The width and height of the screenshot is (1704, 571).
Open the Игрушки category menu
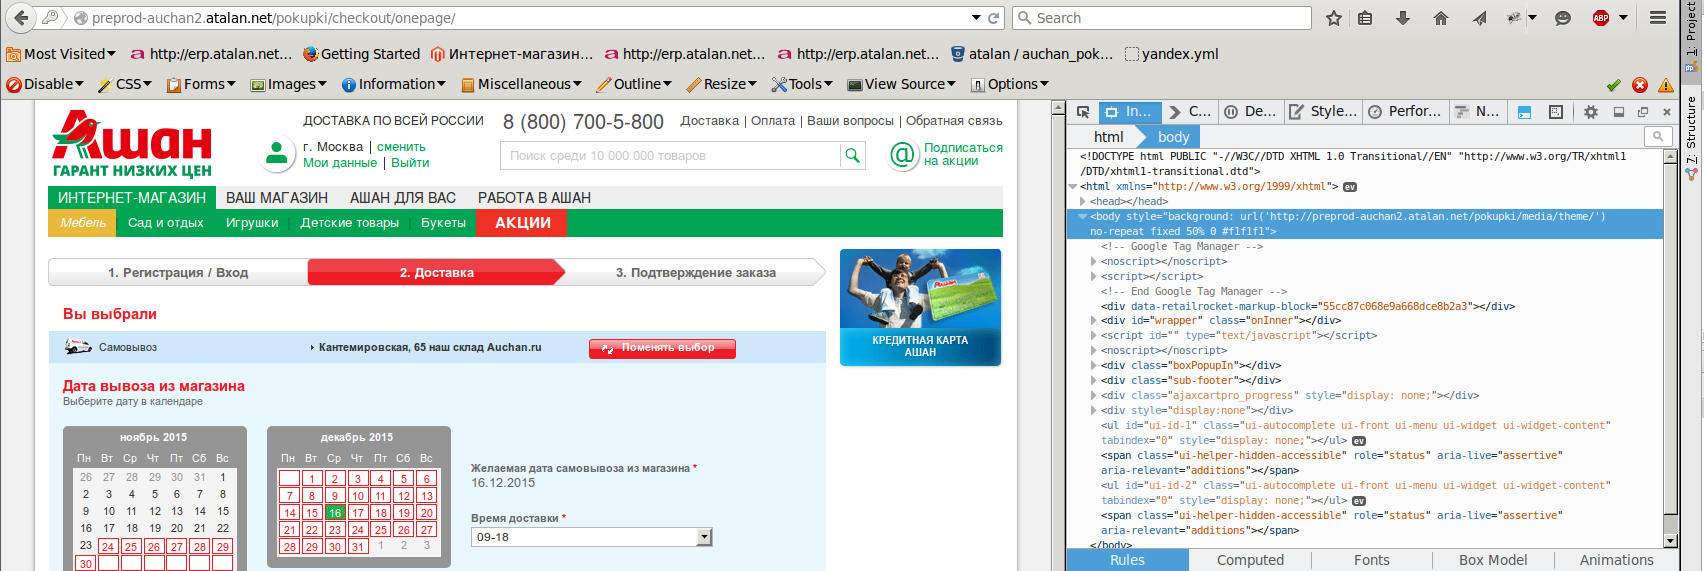[252, 222]
